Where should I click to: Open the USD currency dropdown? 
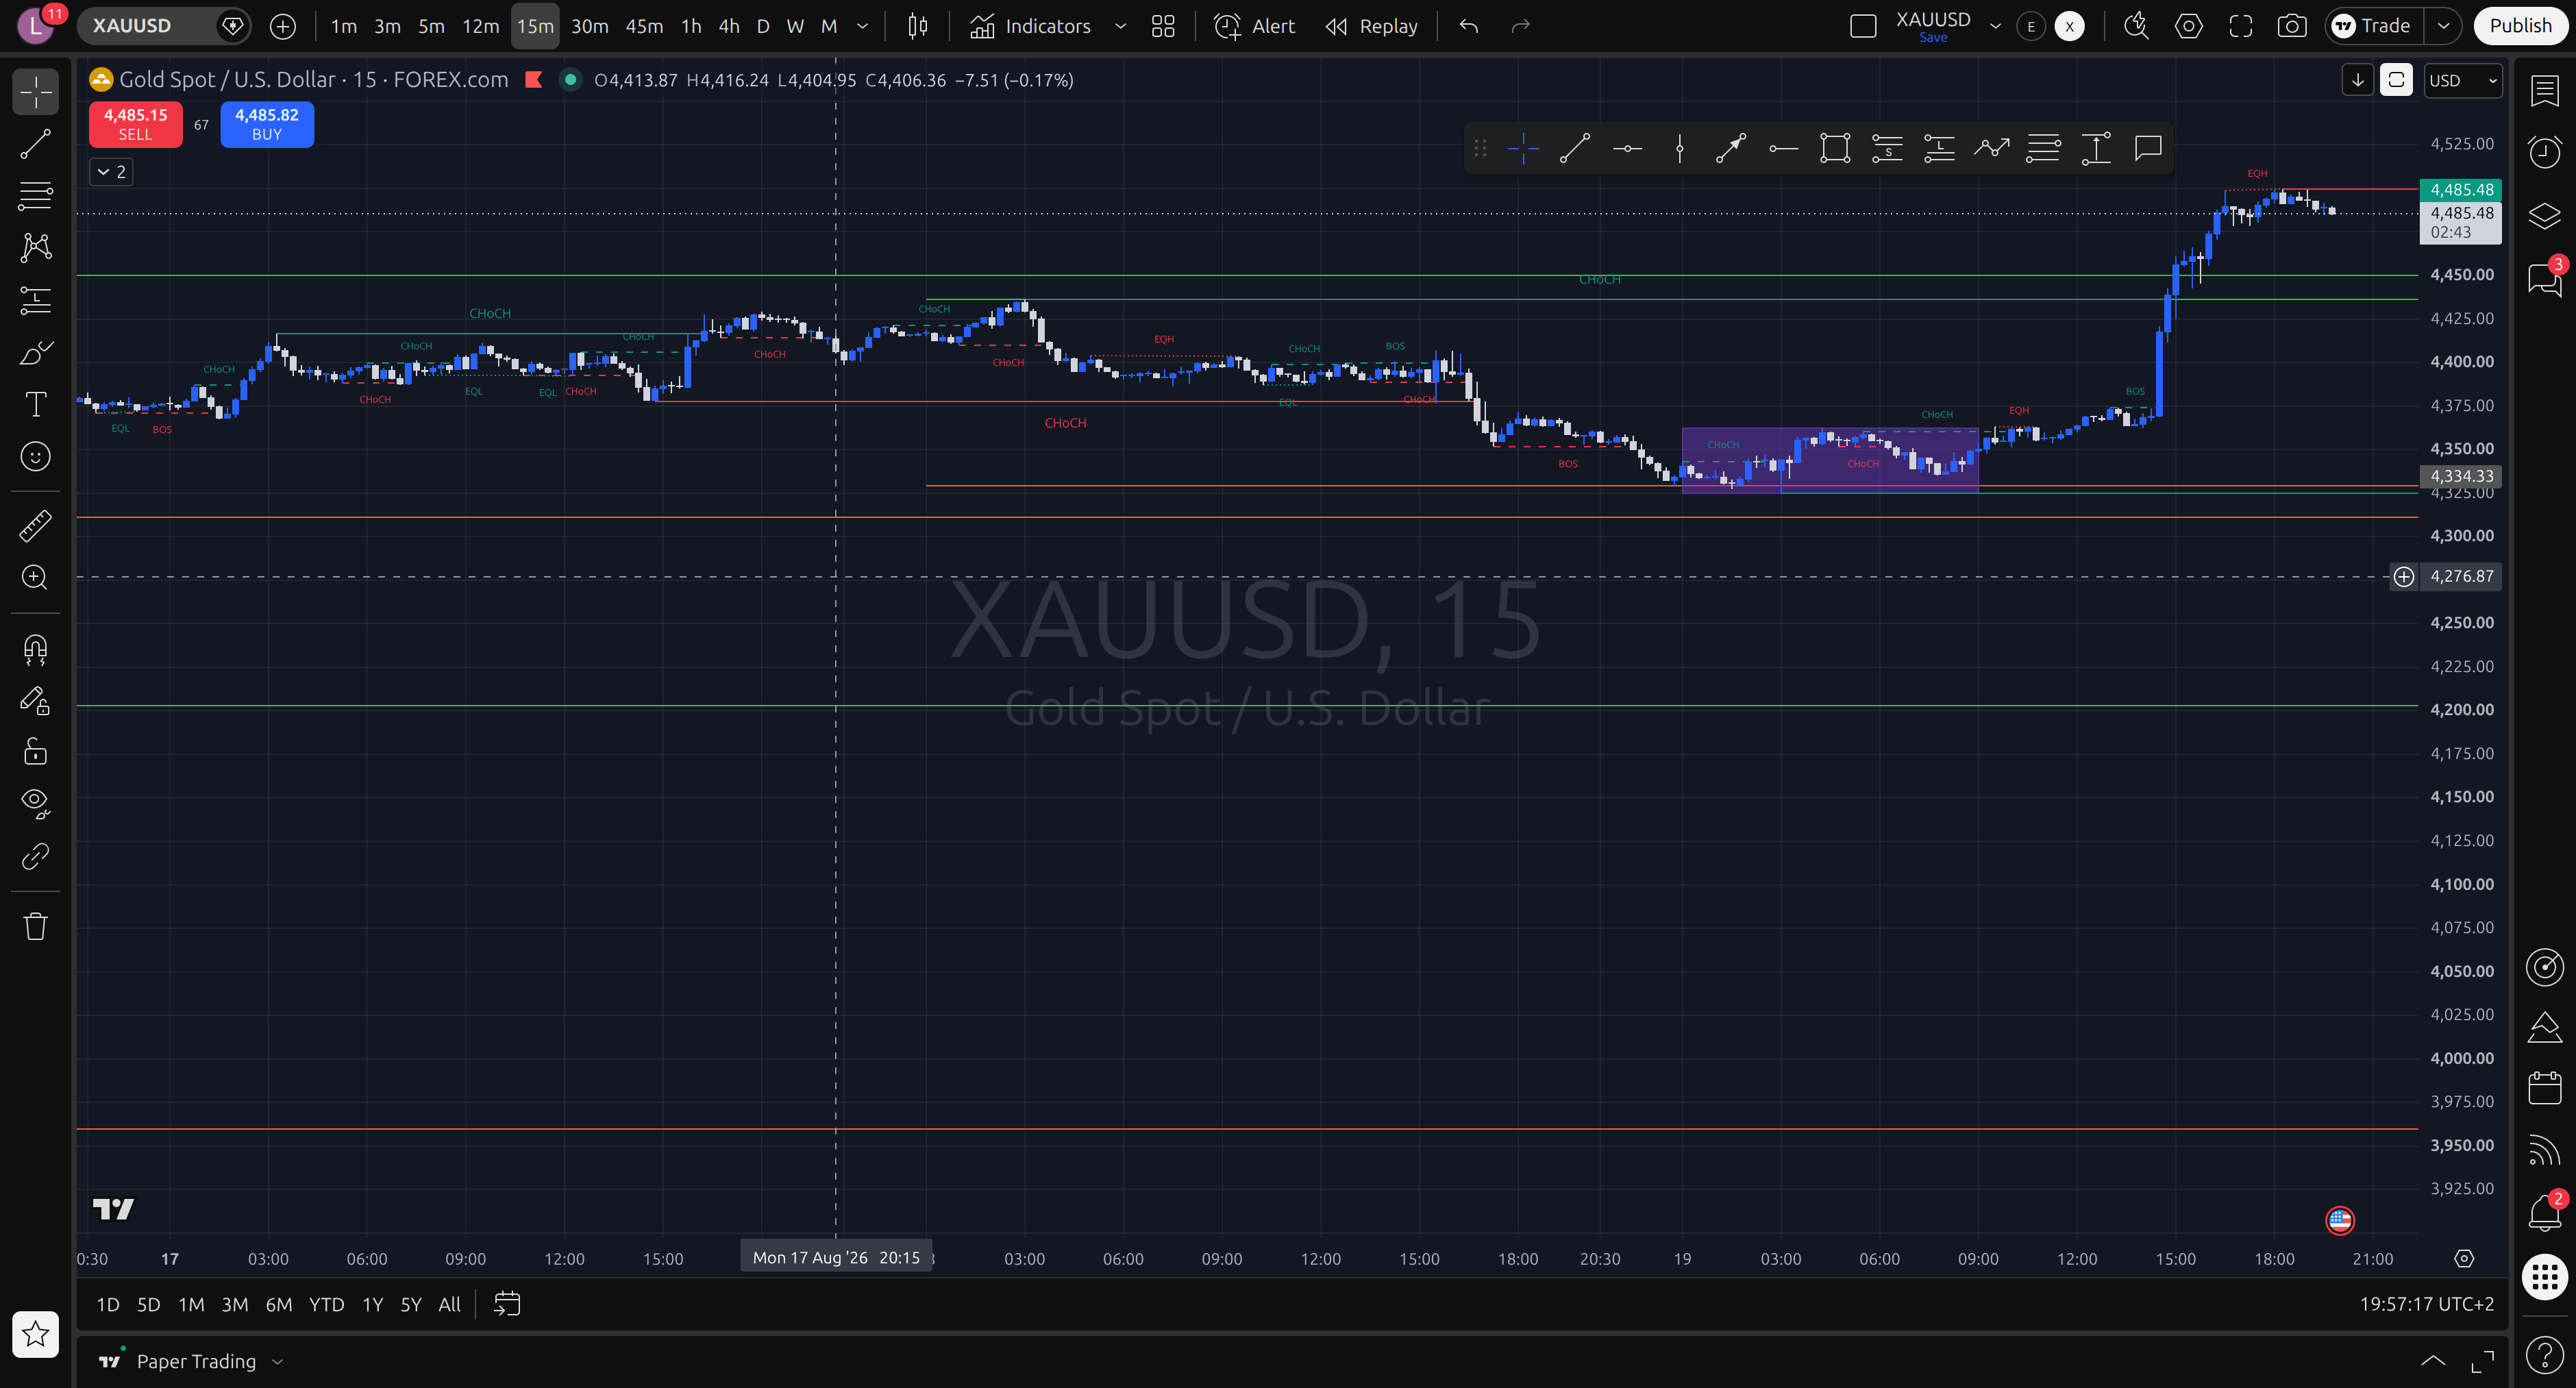[2463, 80]
